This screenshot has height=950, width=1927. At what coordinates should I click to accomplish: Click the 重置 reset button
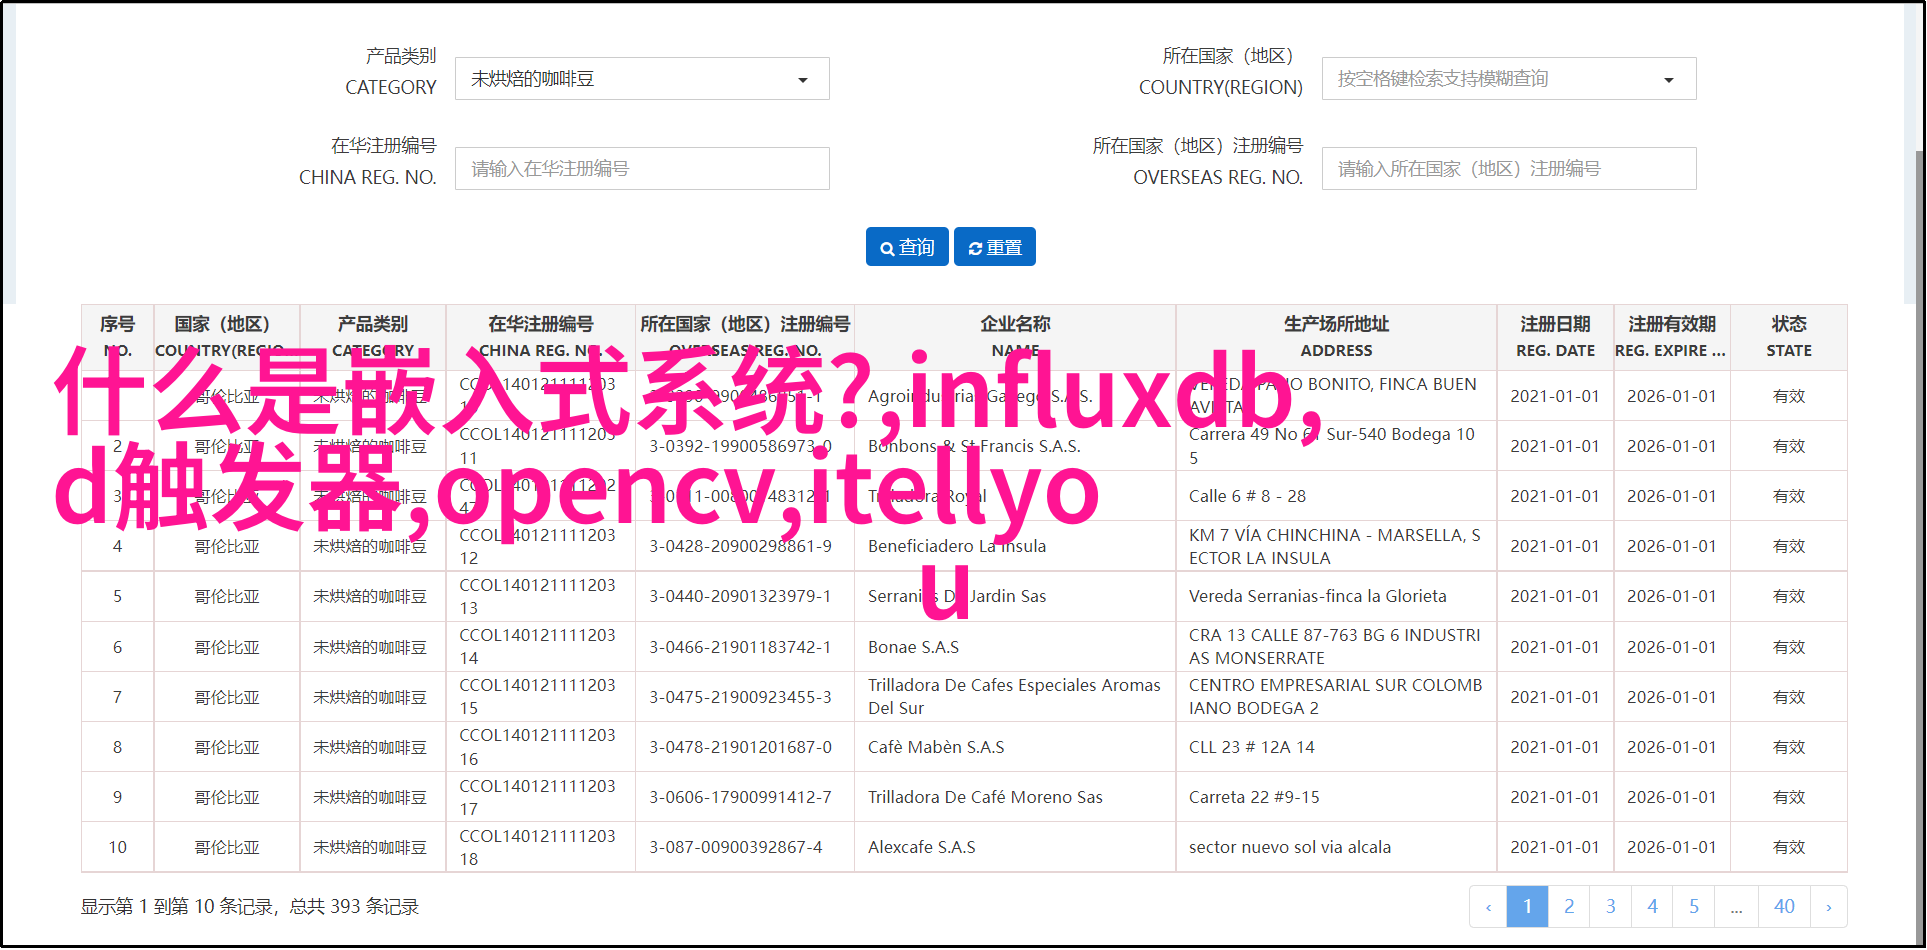click(995, 247)
